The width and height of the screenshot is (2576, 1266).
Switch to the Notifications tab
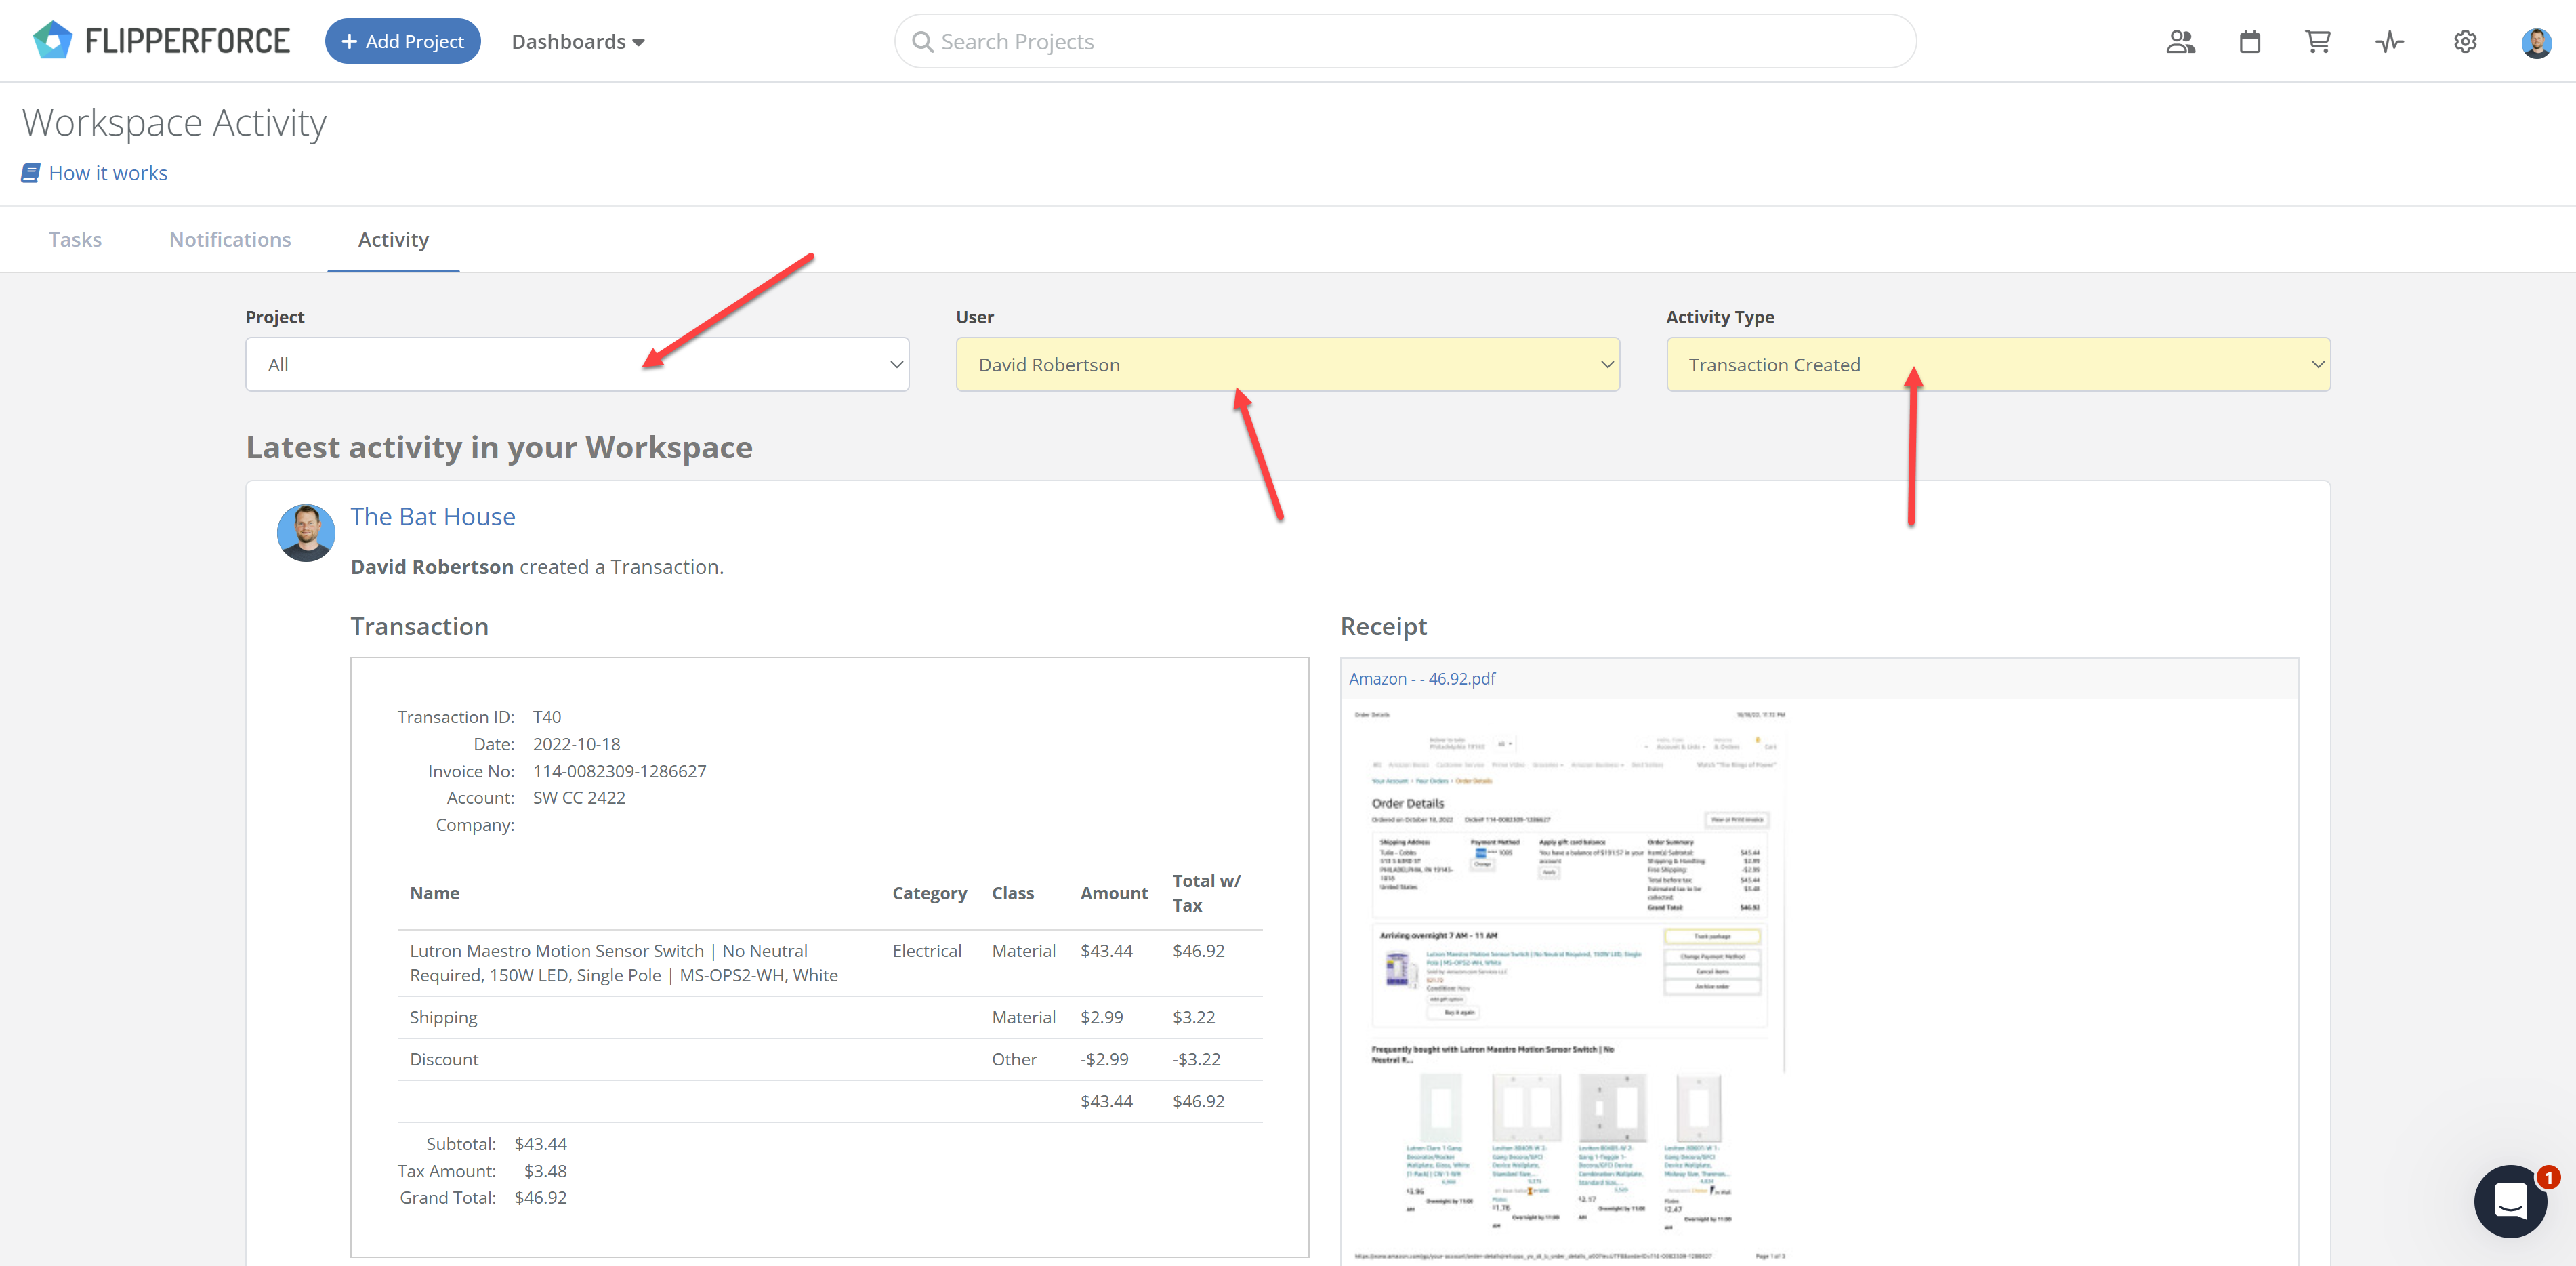click(230, 240)
